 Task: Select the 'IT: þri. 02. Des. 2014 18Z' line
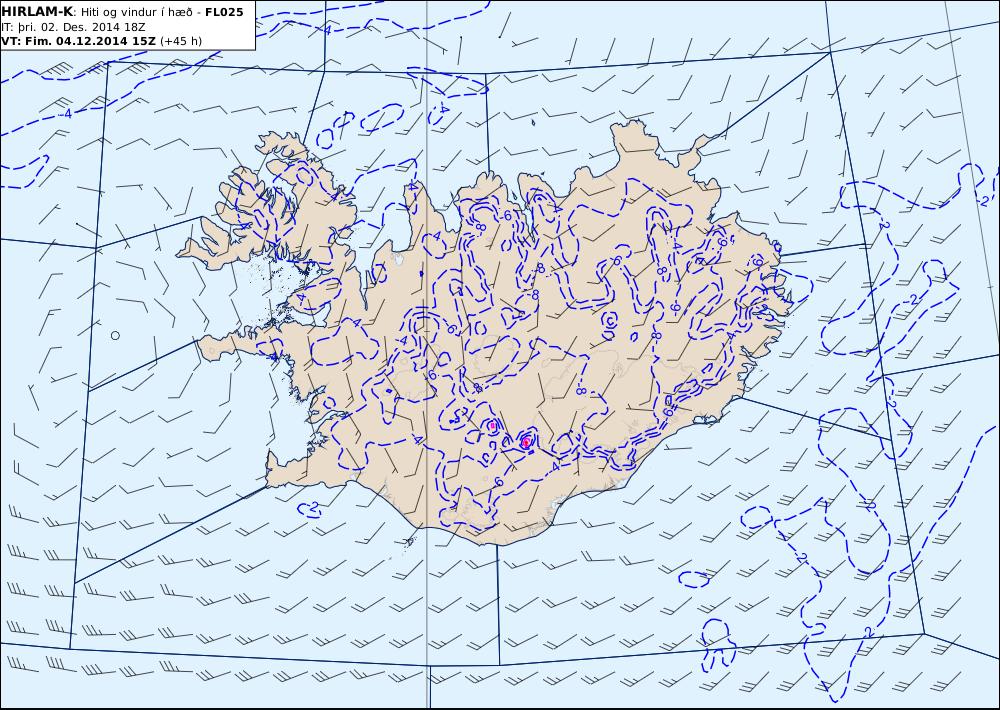tap(73, 27)
